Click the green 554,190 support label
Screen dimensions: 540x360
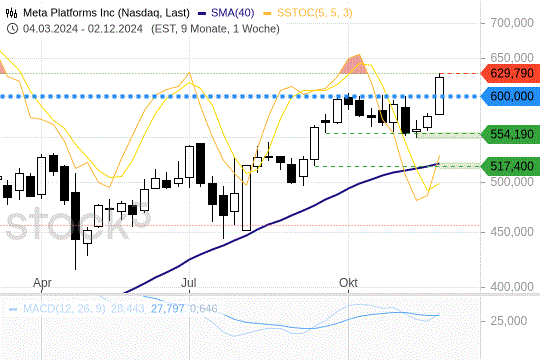pos(510,134)
